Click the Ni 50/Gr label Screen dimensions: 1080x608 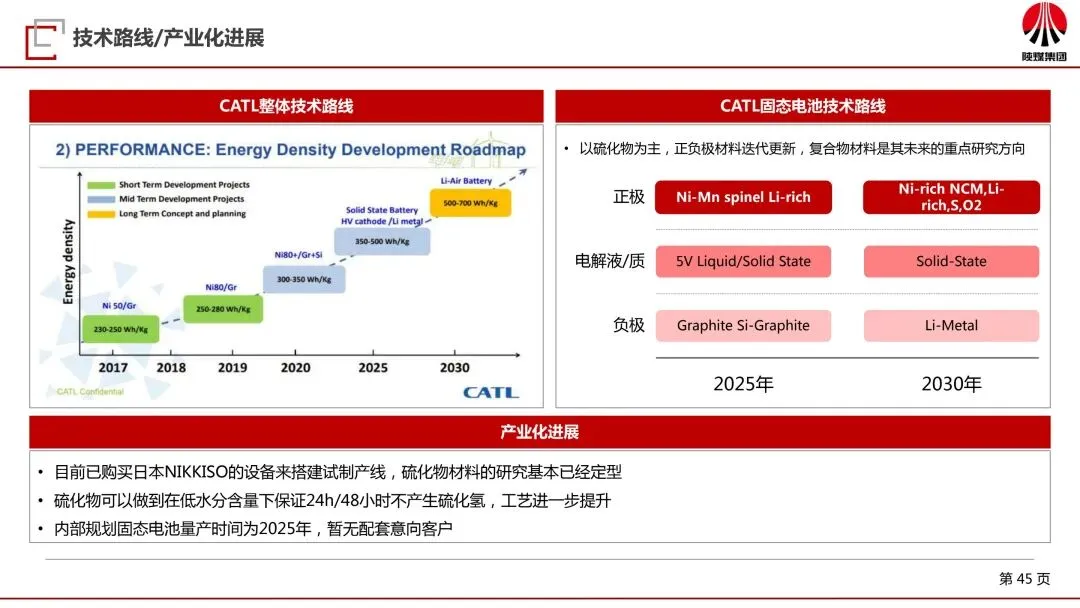(119, 305)
